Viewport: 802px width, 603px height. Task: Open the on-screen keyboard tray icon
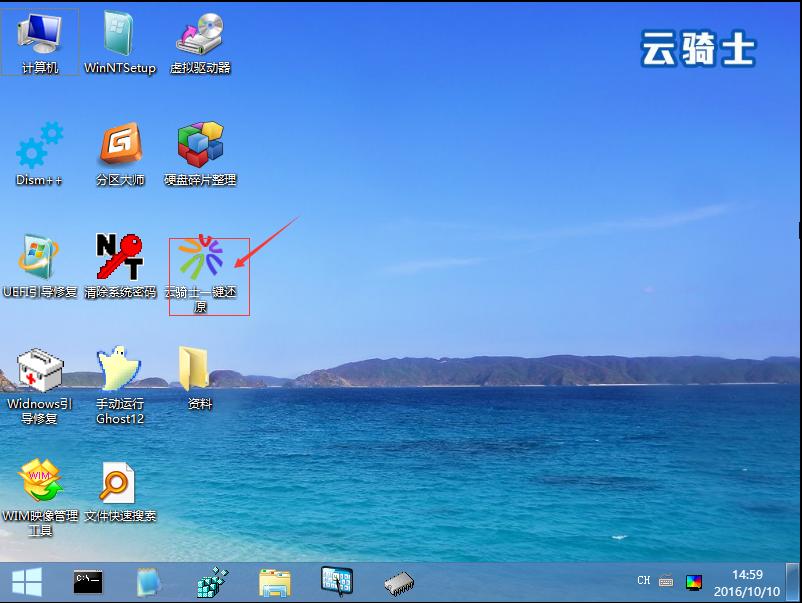point(666,581)
